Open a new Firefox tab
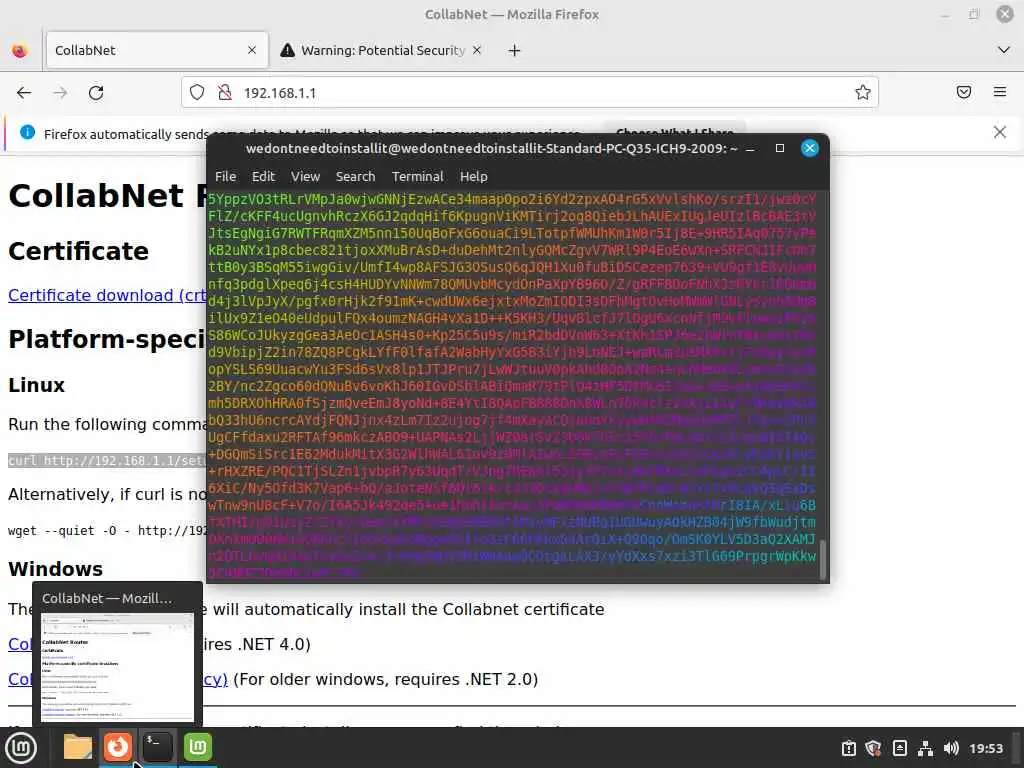1024x768 pixels. 515,50
